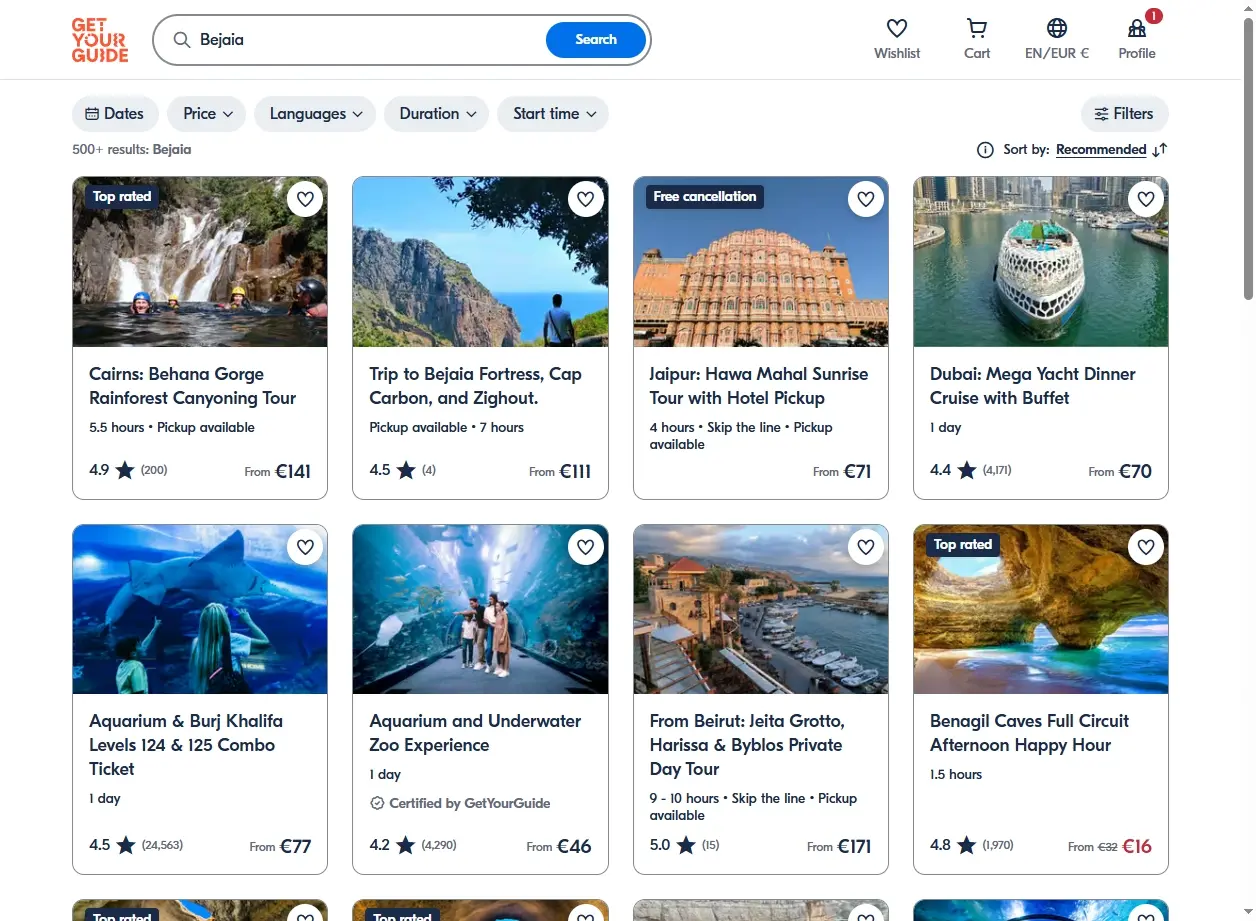
Task: Expand the Start time filter dropdown
Action: coord(553,114)
